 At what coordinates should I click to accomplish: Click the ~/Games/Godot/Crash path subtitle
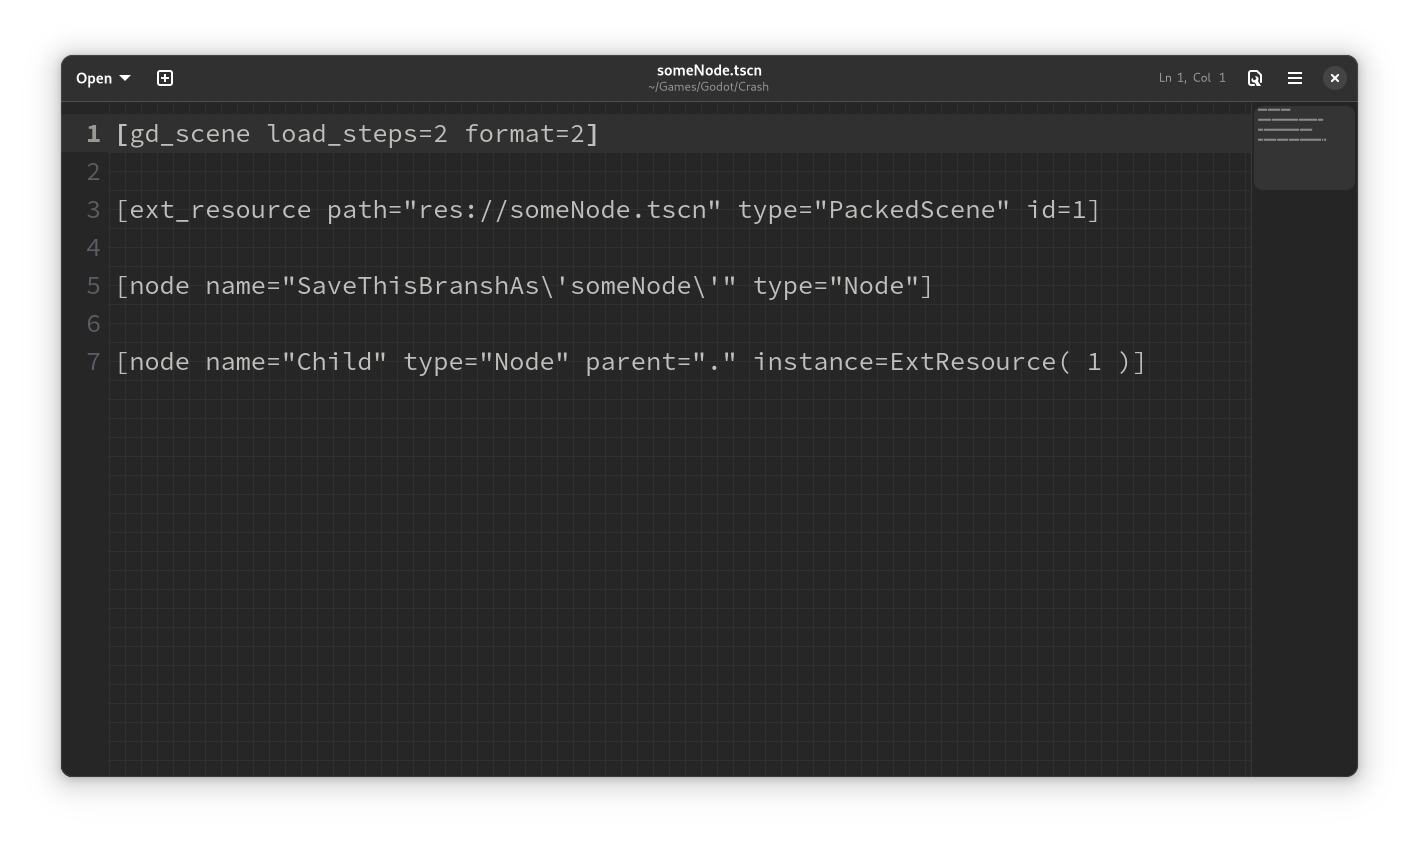pos(709,87)
